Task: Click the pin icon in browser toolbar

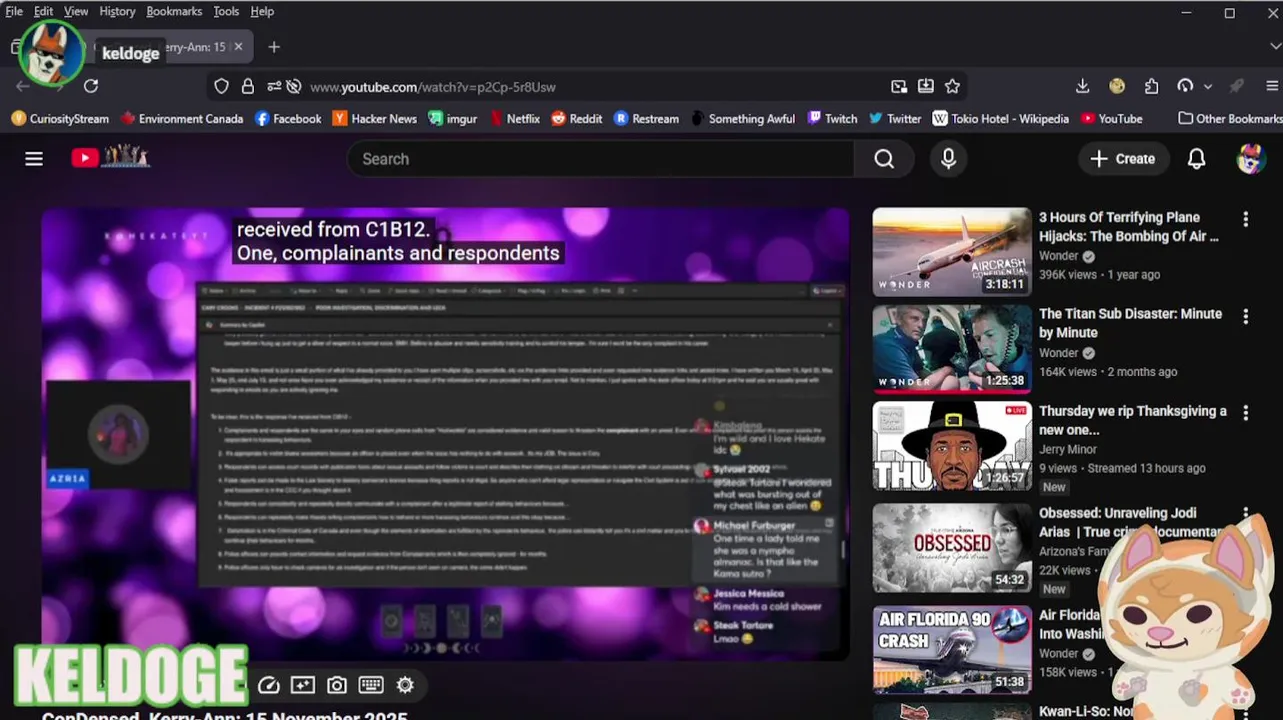Action: (x=1238, y=87)
